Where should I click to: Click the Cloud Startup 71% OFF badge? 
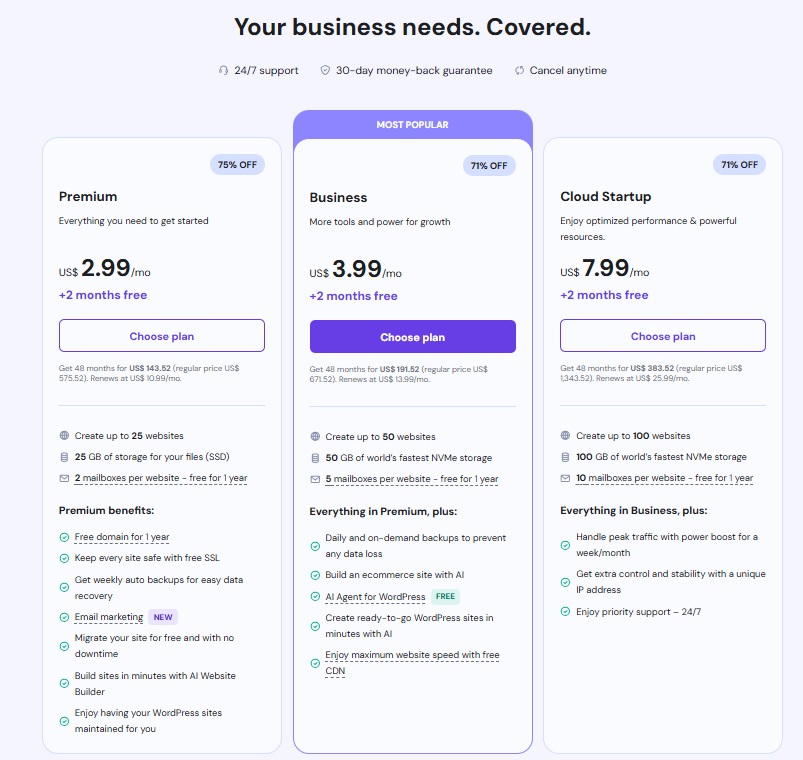click(x=739, y=165)
